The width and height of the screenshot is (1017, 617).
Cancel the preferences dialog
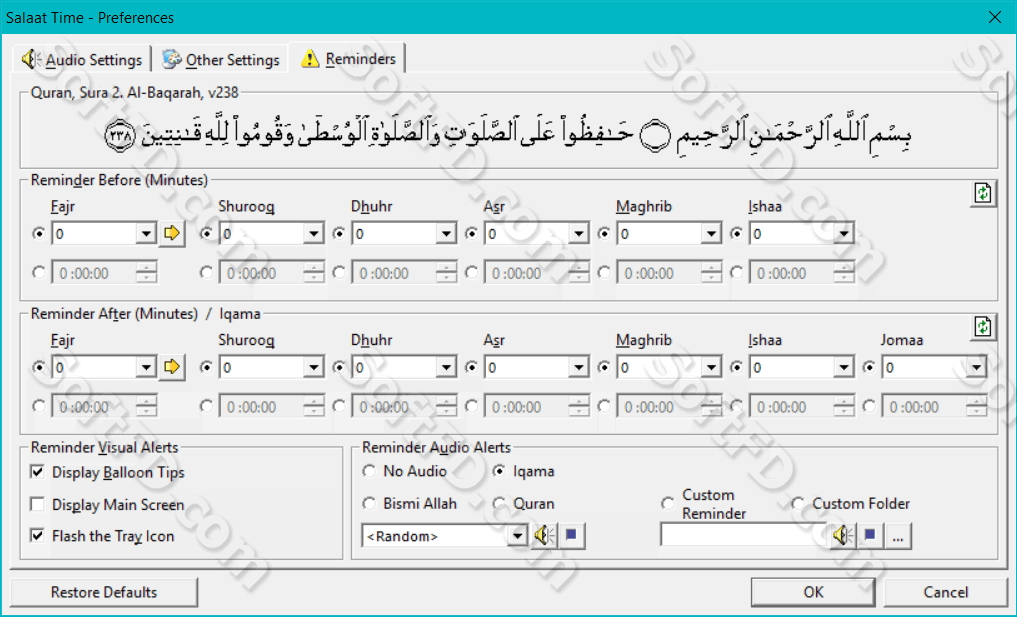click(x=946, y=592)
